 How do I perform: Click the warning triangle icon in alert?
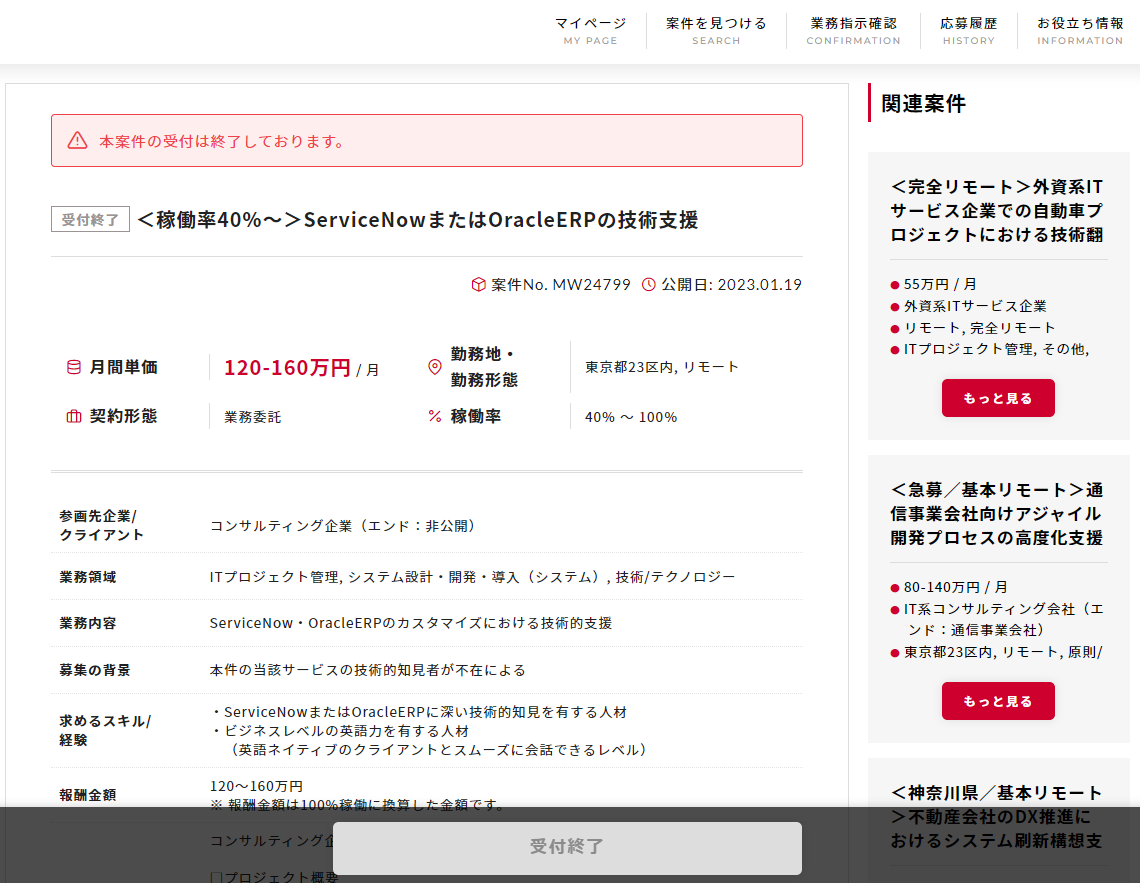pyautogui.click(x=78, y=140)
